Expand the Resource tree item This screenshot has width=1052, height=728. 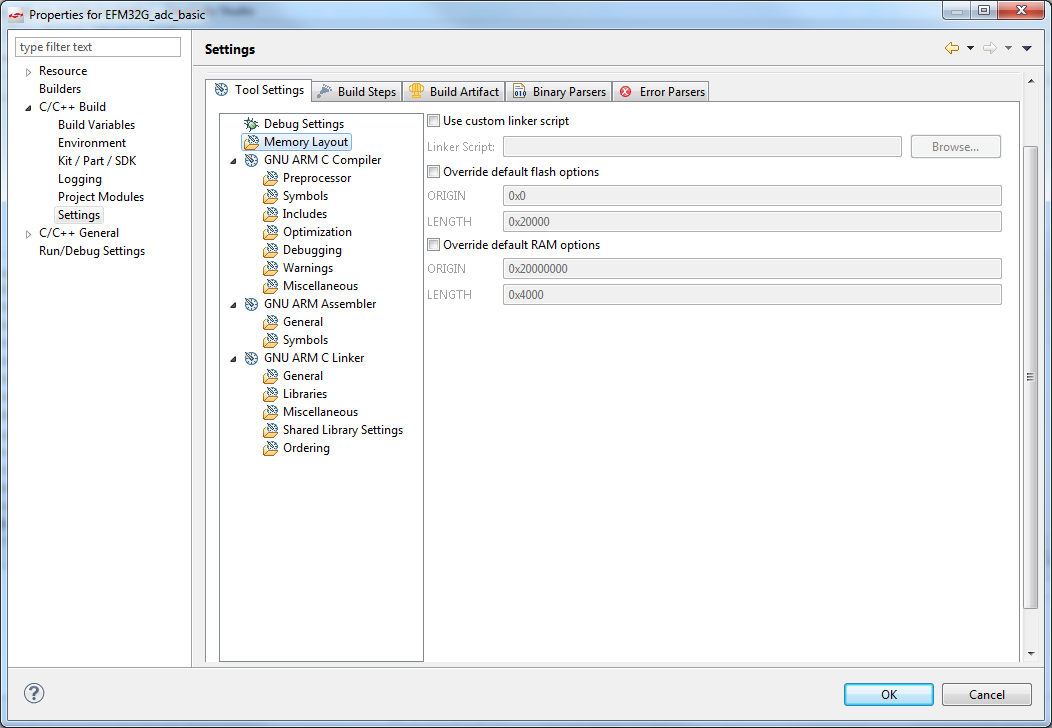[27, 70]
